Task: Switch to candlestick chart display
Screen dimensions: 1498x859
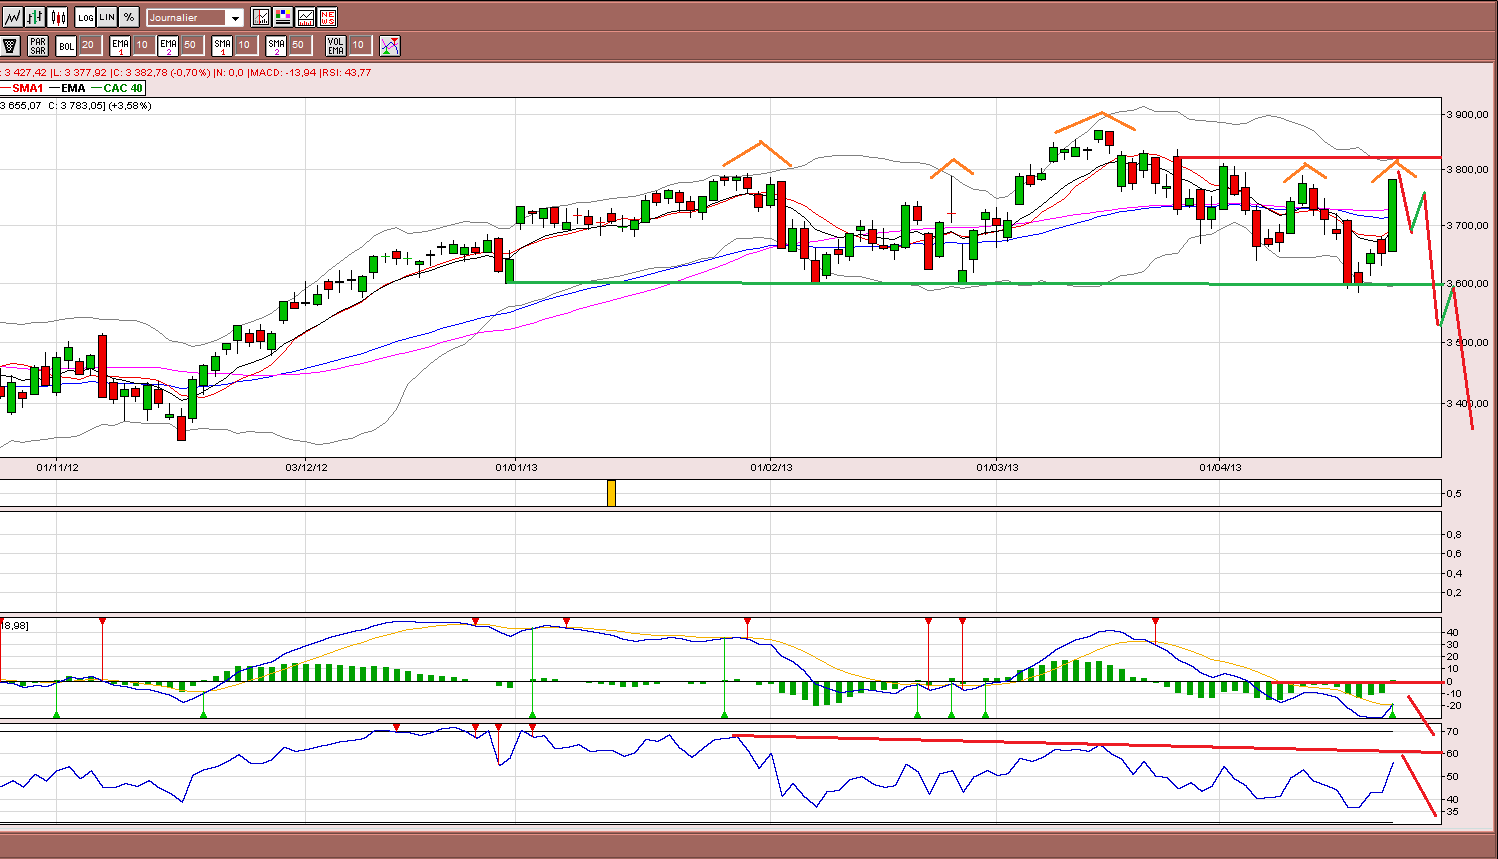Action: click(57, 17)
